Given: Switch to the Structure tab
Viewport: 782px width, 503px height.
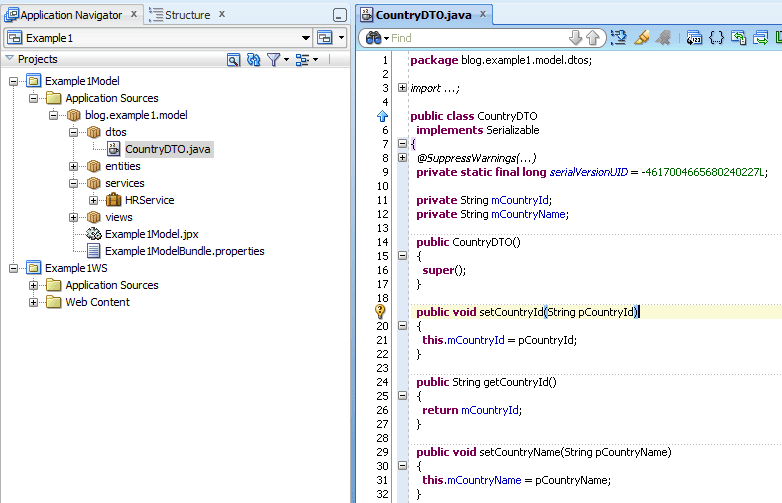Looking at the screenshot, I should tap(188, 15).
